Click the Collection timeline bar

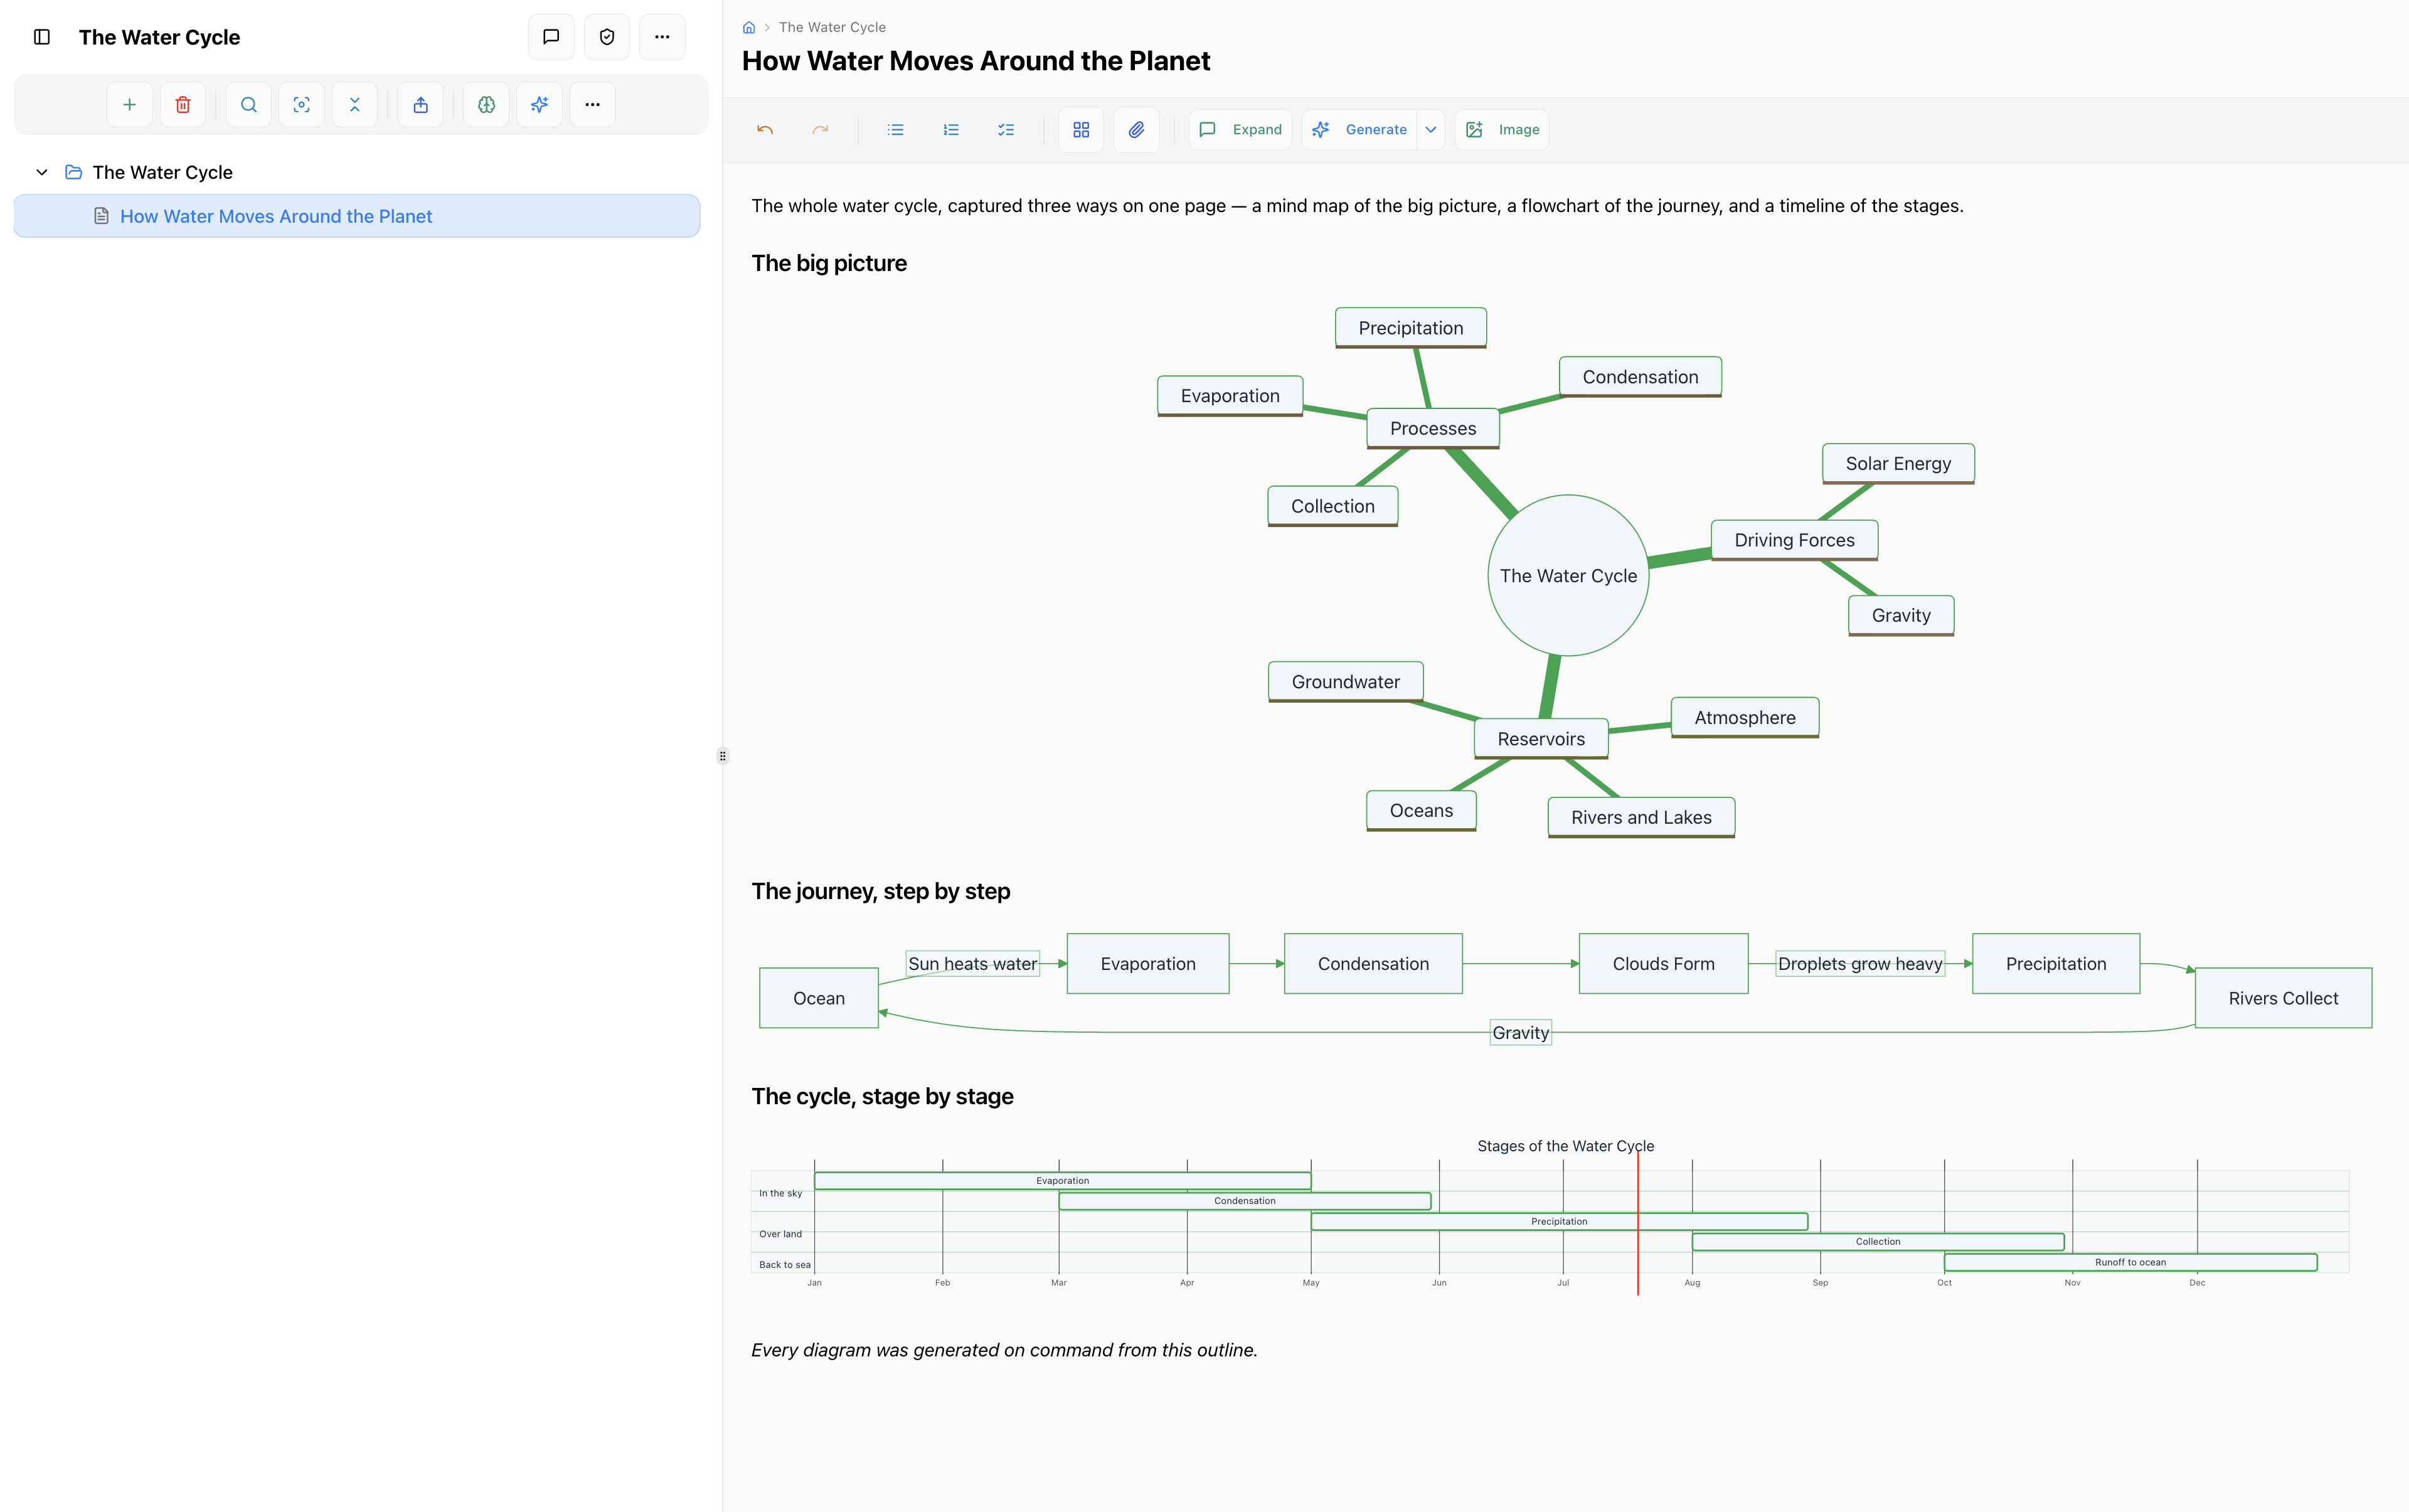(x=1878, y=1242)
